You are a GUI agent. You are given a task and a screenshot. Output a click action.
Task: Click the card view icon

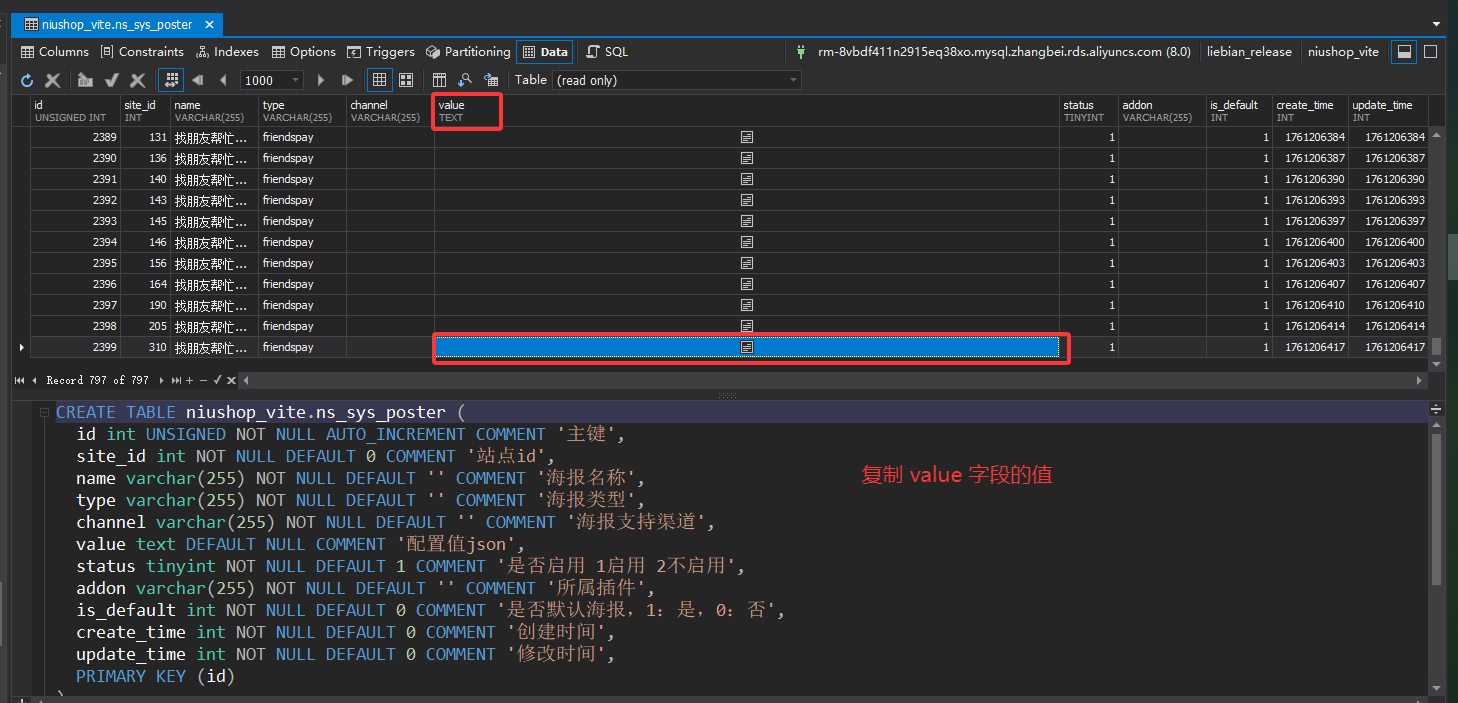coord(406,80)
